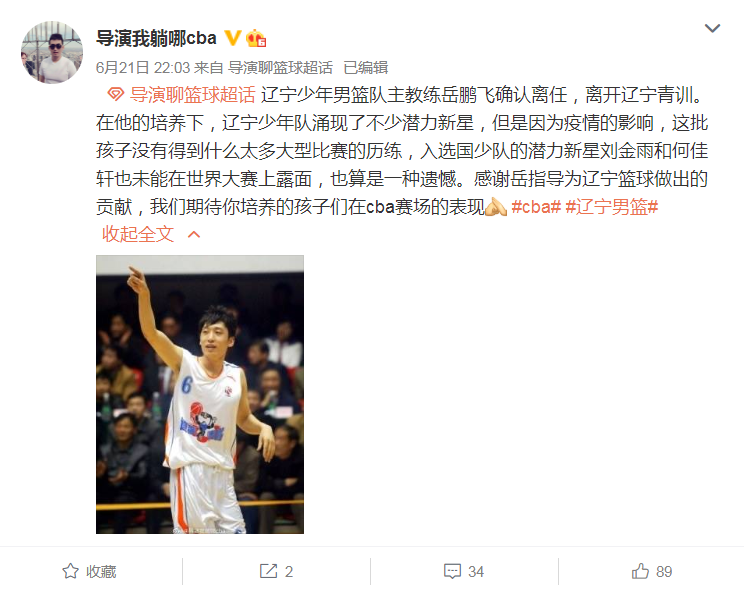Enlarge the basketball player photo

point(200,394)
